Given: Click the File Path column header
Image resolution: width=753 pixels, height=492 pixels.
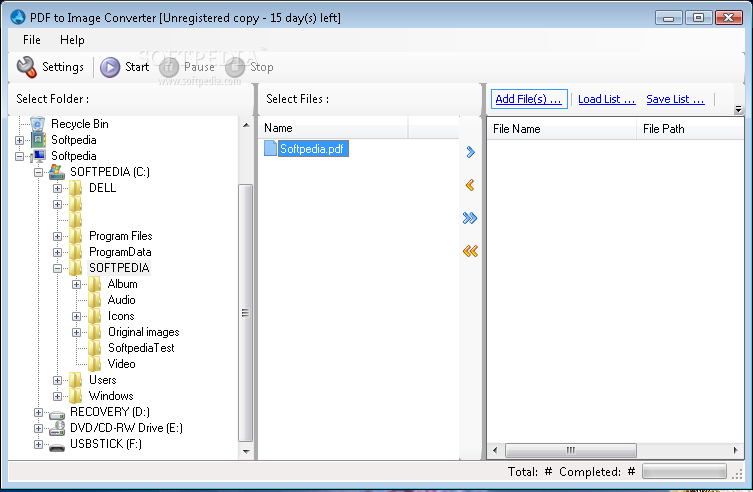Looking at the screenshot, I should coord(690,129).
